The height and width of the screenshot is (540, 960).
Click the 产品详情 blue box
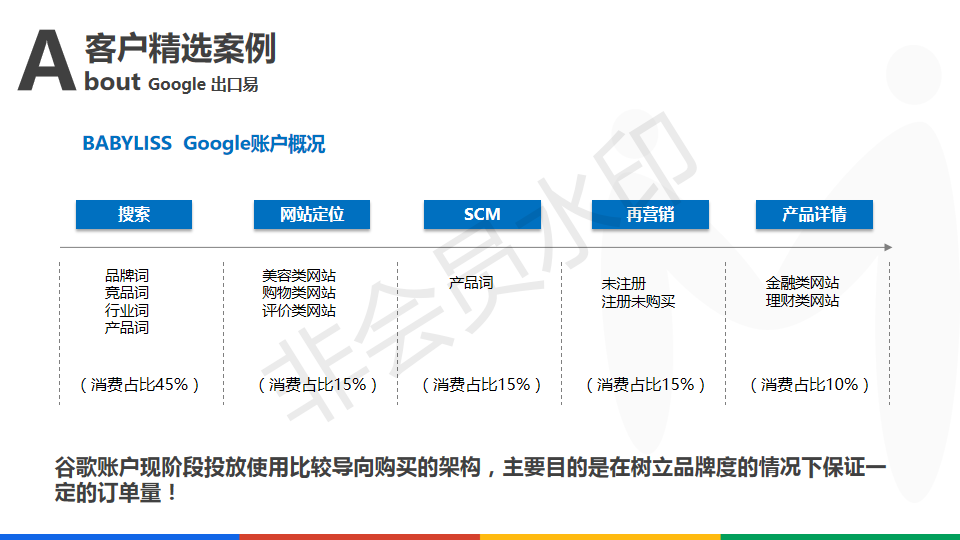[814, 214]
